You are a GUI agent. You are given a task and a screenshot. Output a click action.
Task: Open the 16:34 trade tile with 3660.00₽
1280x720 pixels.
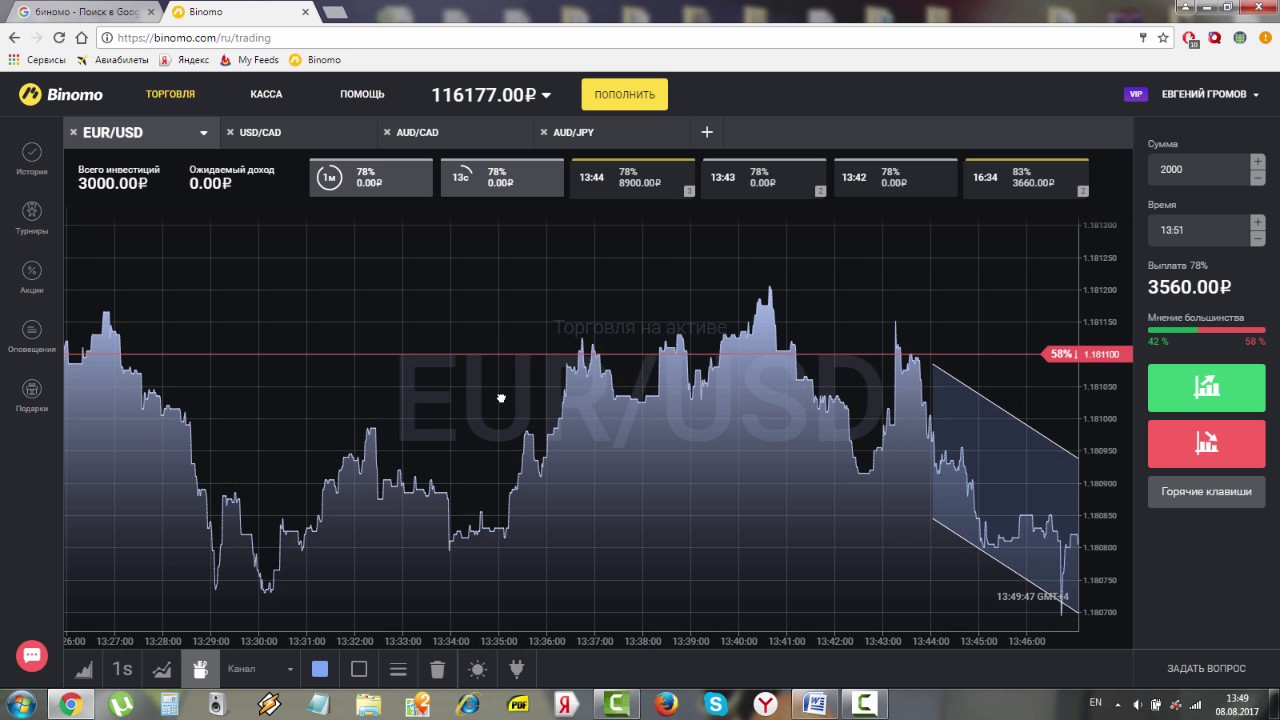click(x=1026, y=177)
